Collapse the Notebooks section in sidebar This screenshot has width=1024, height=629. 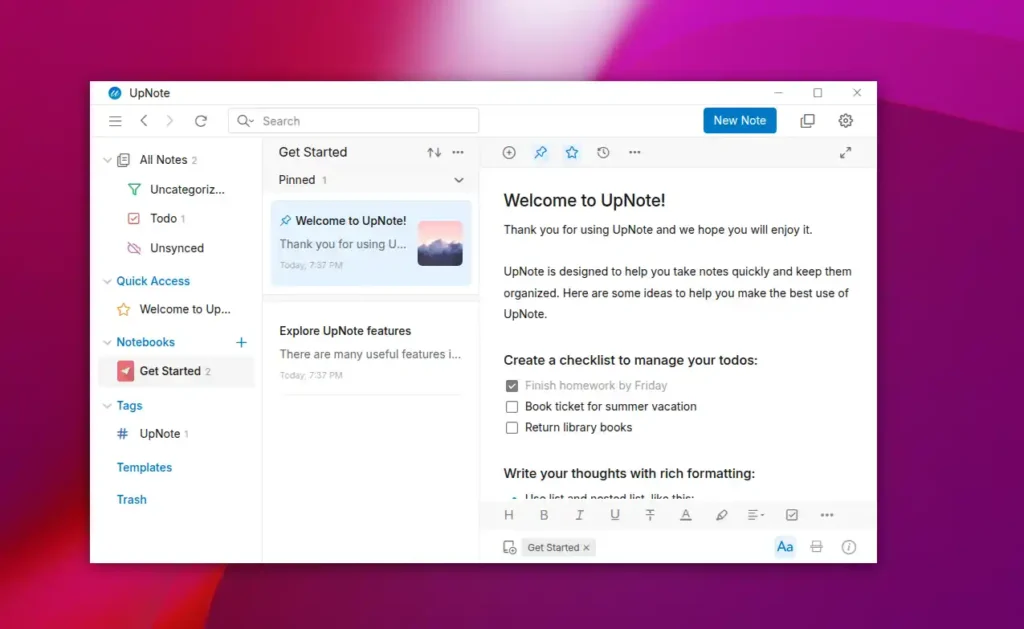coord(107,342)
